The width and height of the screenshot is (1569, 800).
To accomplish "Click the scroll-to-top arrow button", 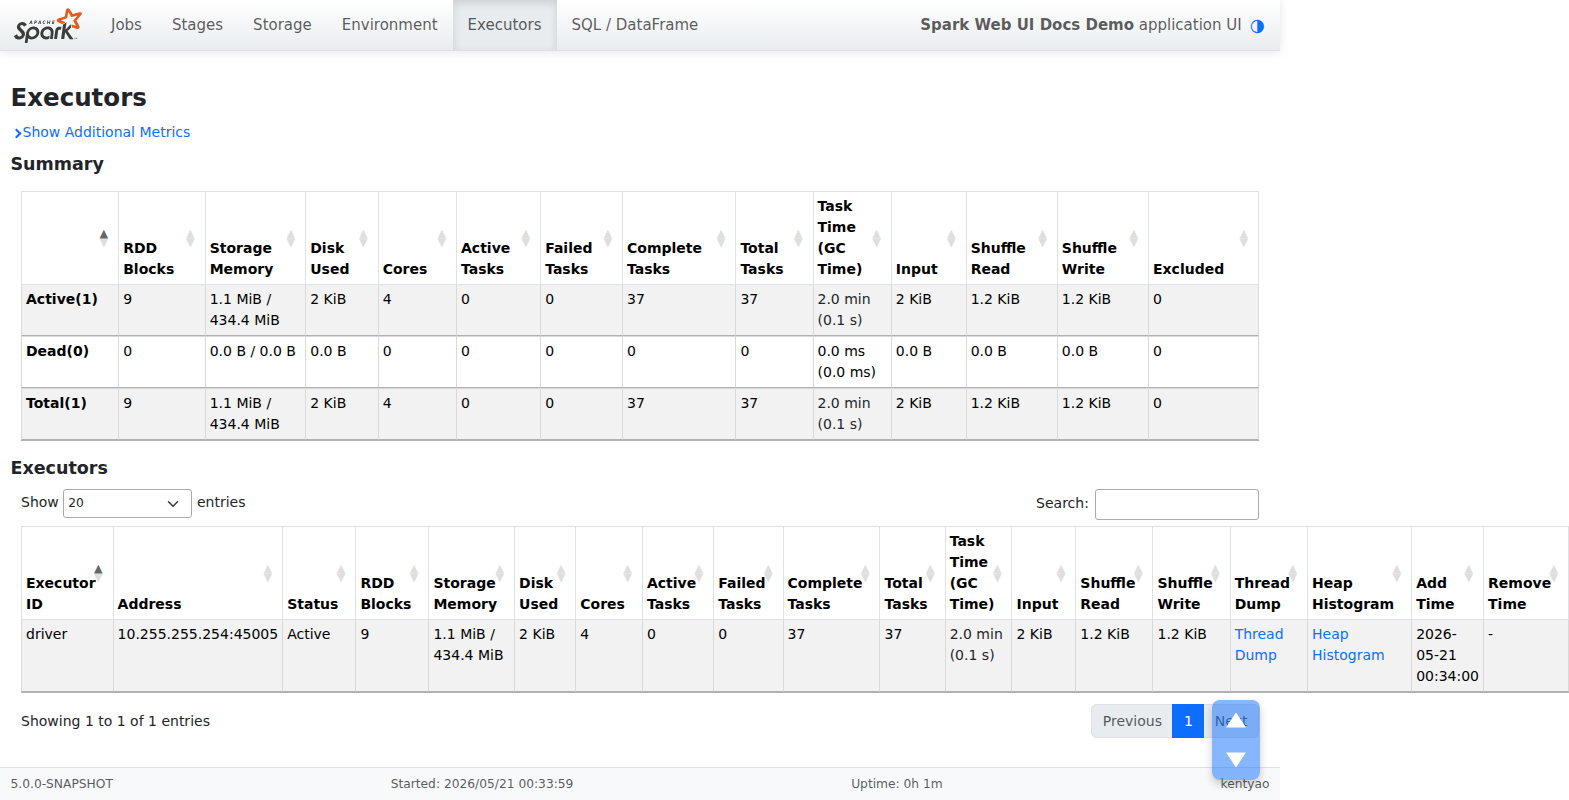I will (1236, 720).
